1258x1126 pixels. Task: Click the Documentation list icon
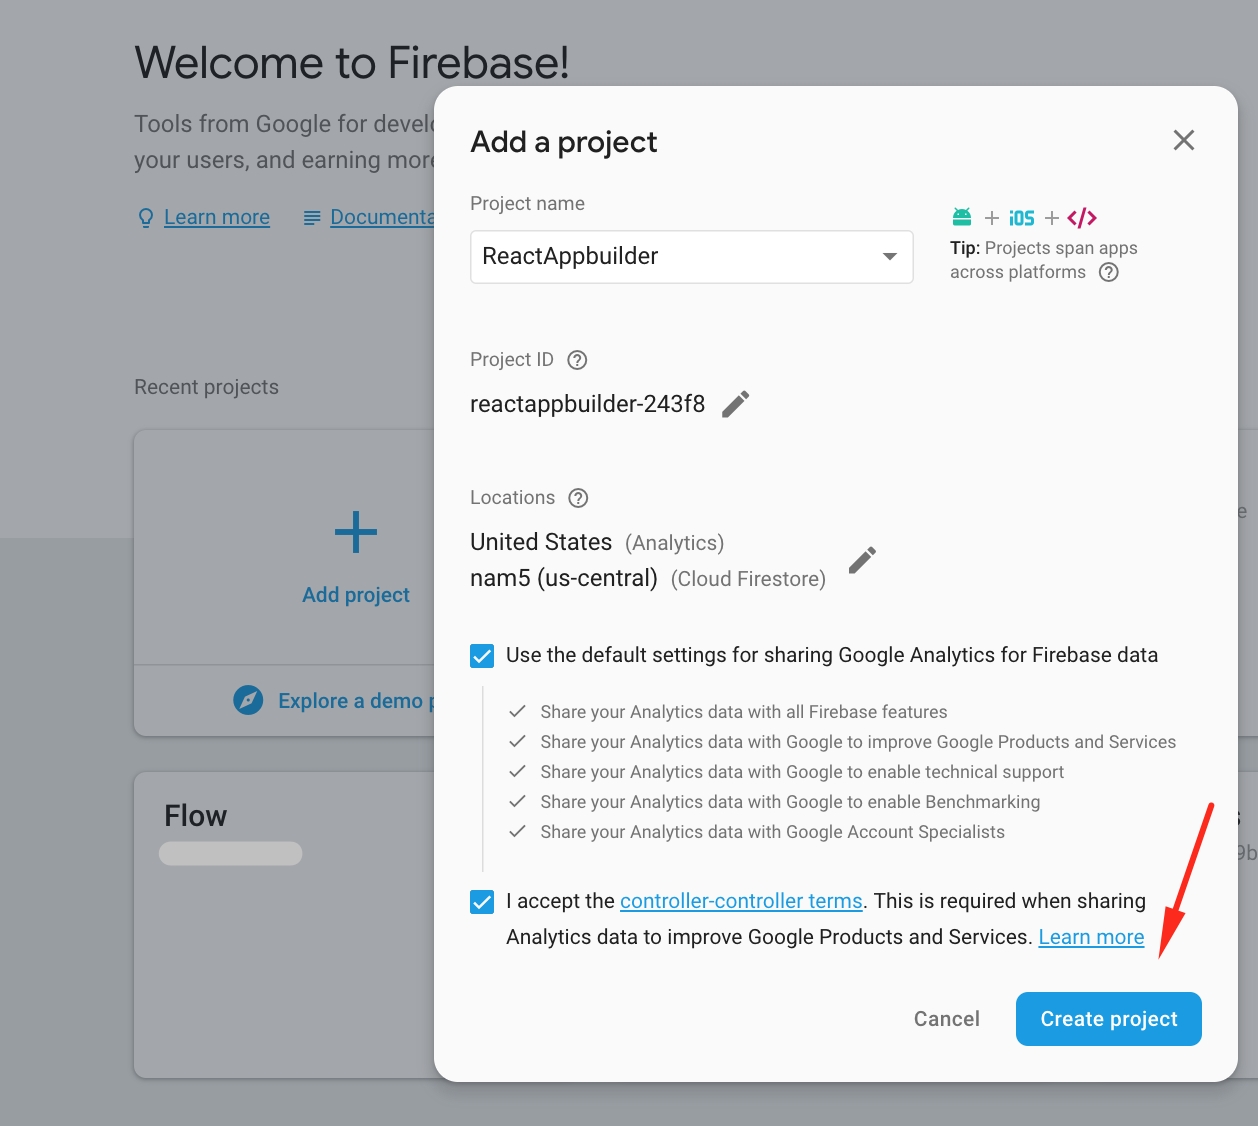click(x=312, y=217)
